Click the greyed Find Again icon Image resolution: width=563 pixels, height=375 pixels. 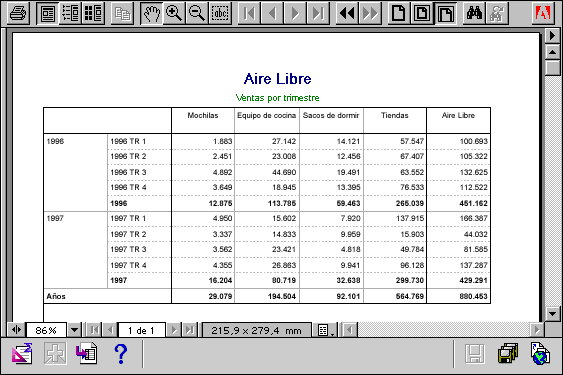pos(497,14)
